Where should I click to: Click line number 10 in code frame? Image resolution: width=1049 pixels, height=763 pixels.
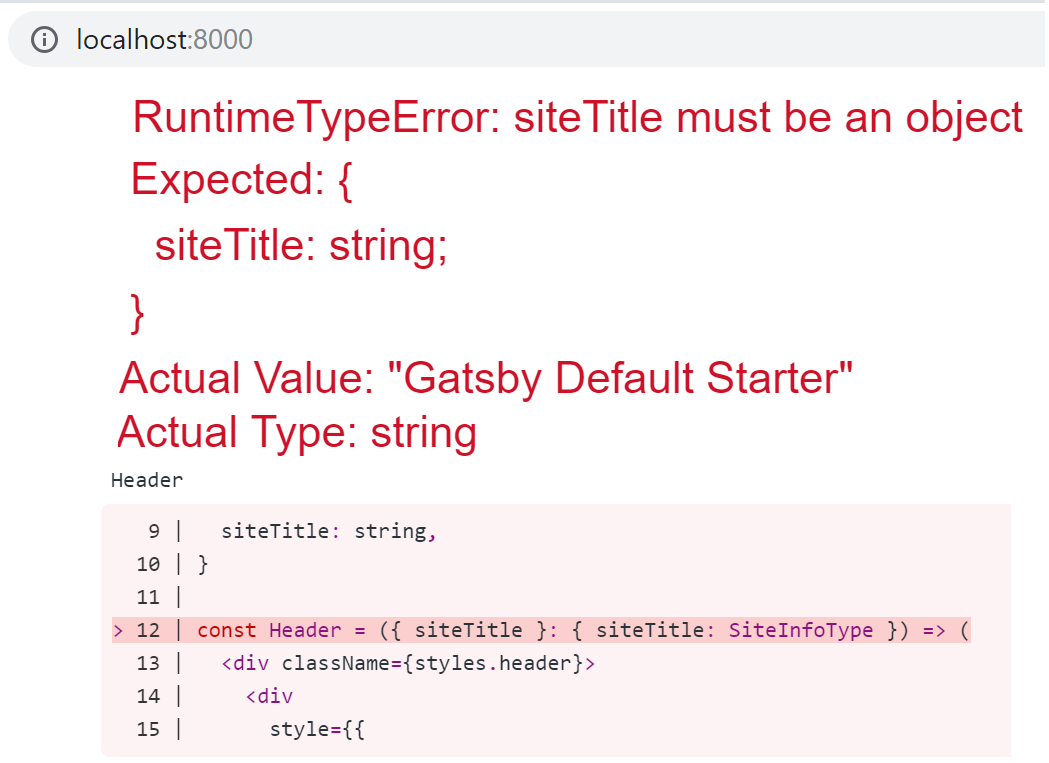[148, 564]
